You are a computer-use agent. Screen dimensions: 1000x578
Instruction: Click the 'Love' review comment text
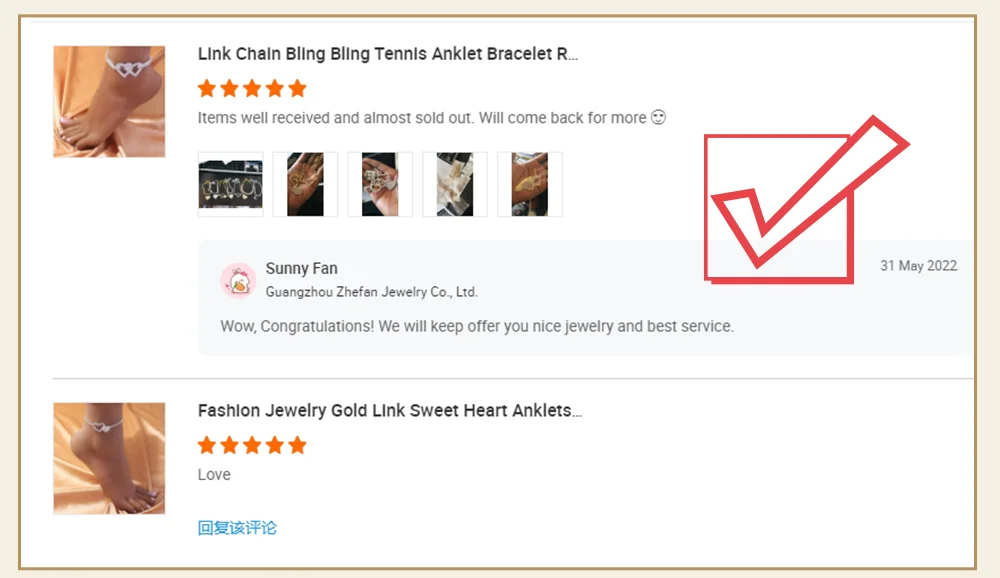coord(214,474)
